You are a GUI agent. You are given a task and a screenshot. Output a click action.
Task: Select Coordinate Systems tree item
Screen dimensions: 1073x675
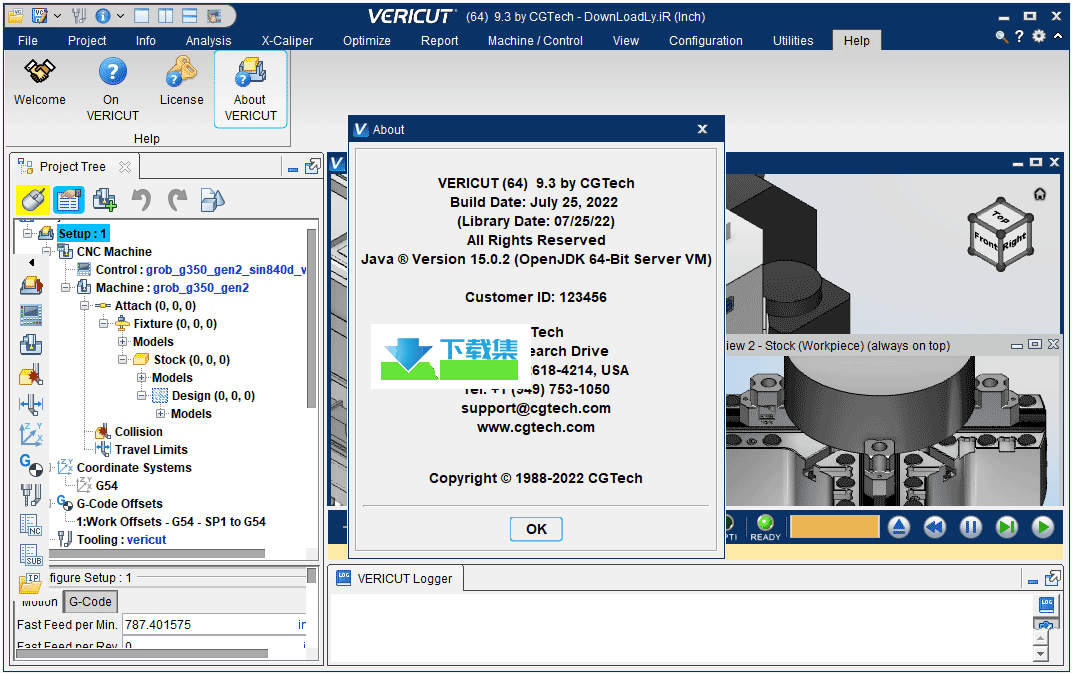pyautogui.click(x=134, y=468)
